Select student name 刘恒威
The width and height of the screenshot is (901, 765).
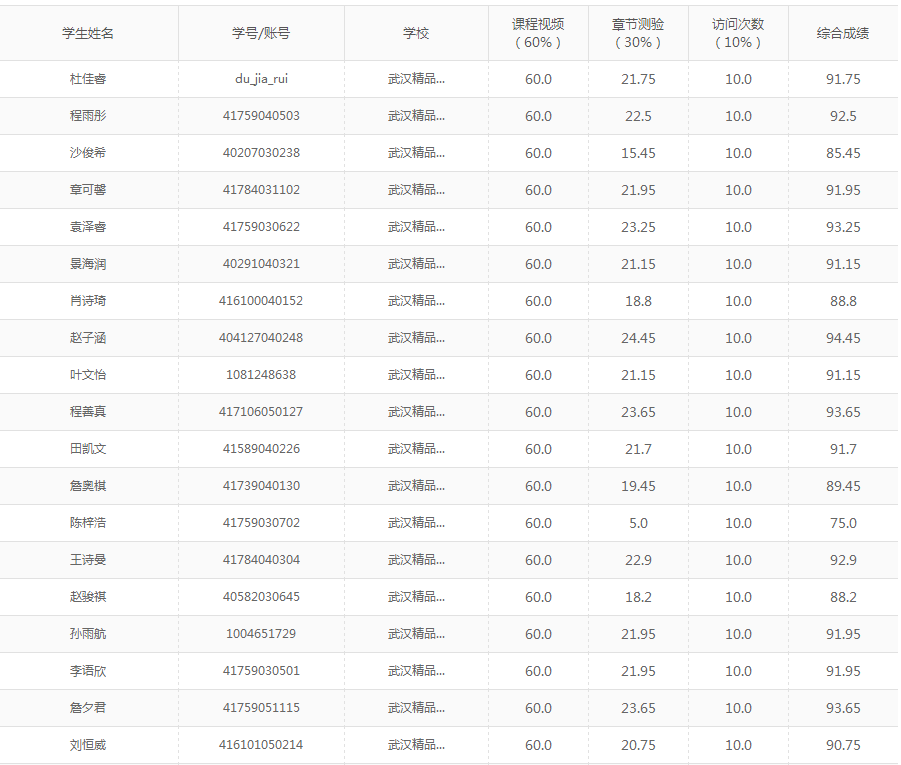tap(88, 745)
